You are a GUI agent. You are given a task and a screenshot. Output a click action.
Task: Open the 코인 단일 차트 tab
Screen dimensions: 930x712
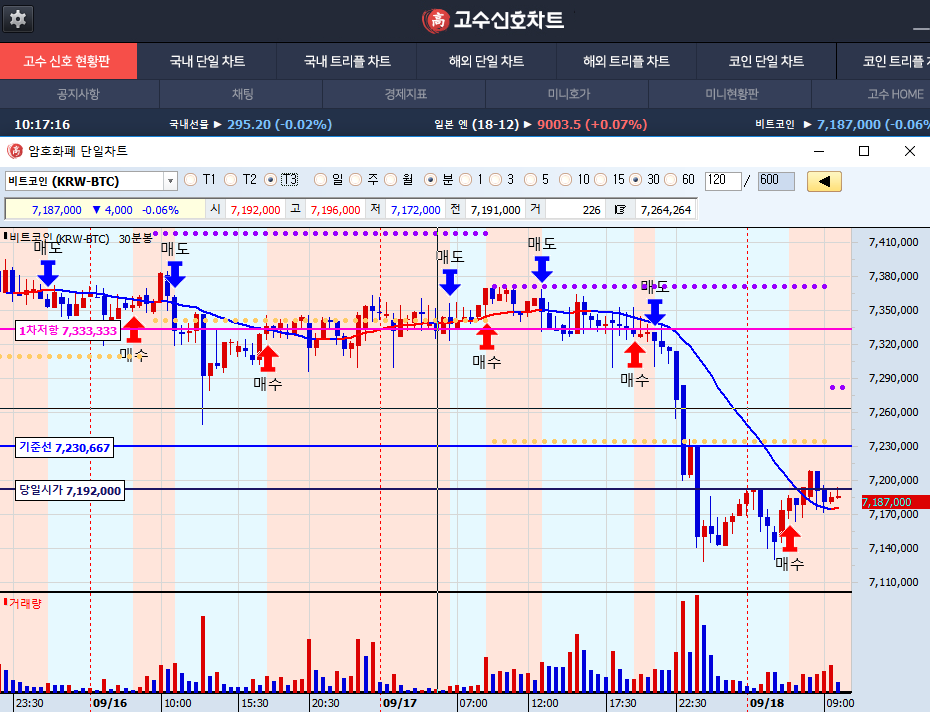point(766,61)
